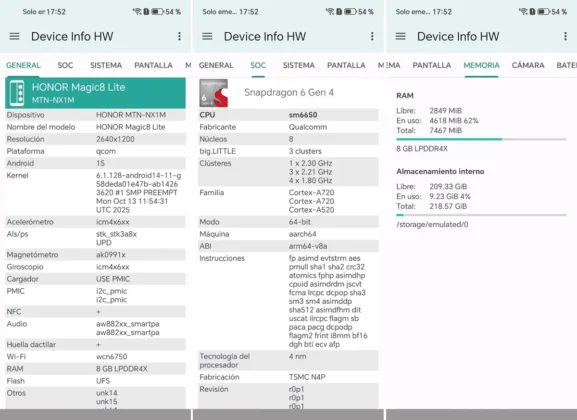This screenshot has height=420, width=577.
Task: Open hamburger menu in the left screen
Action: (x=14, y=36)
